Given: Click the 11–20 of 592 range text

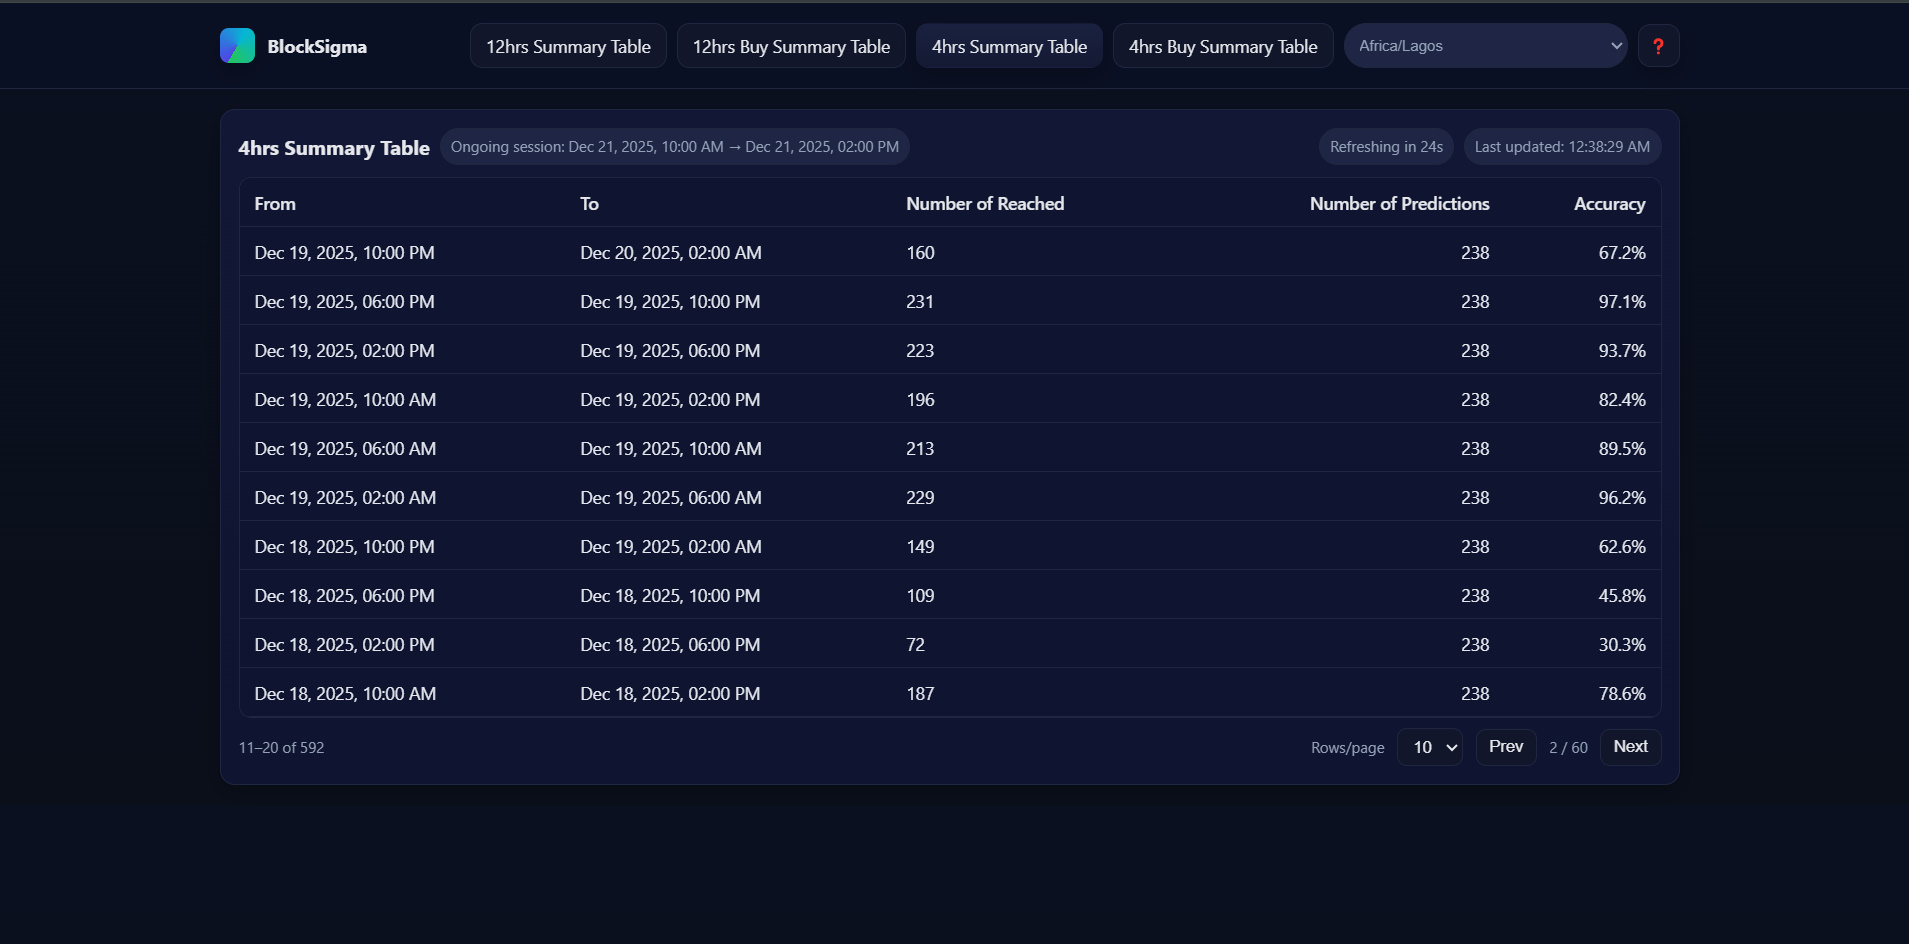Looking at the screenshot, I should pyautogui.click(x=281, y=748).
